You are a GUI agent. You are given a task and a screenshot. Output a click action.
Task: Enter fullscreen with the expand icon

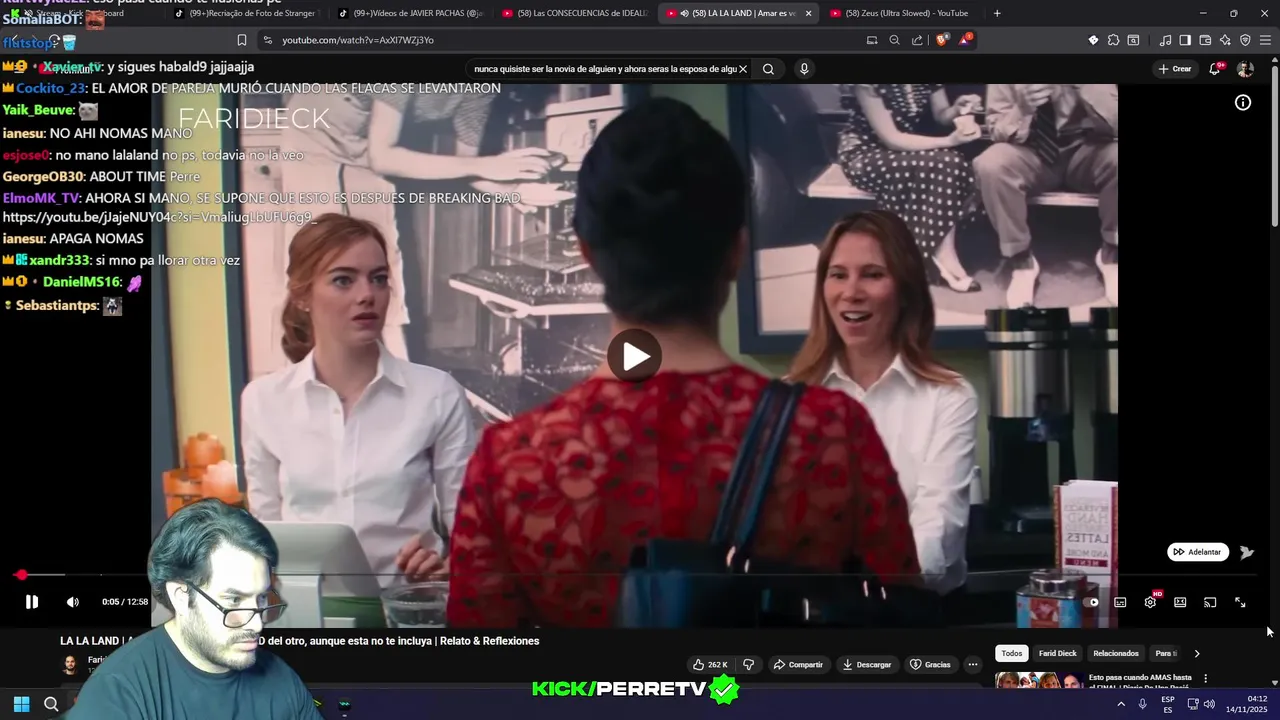pyautogui.click(x=1240, y=602)
